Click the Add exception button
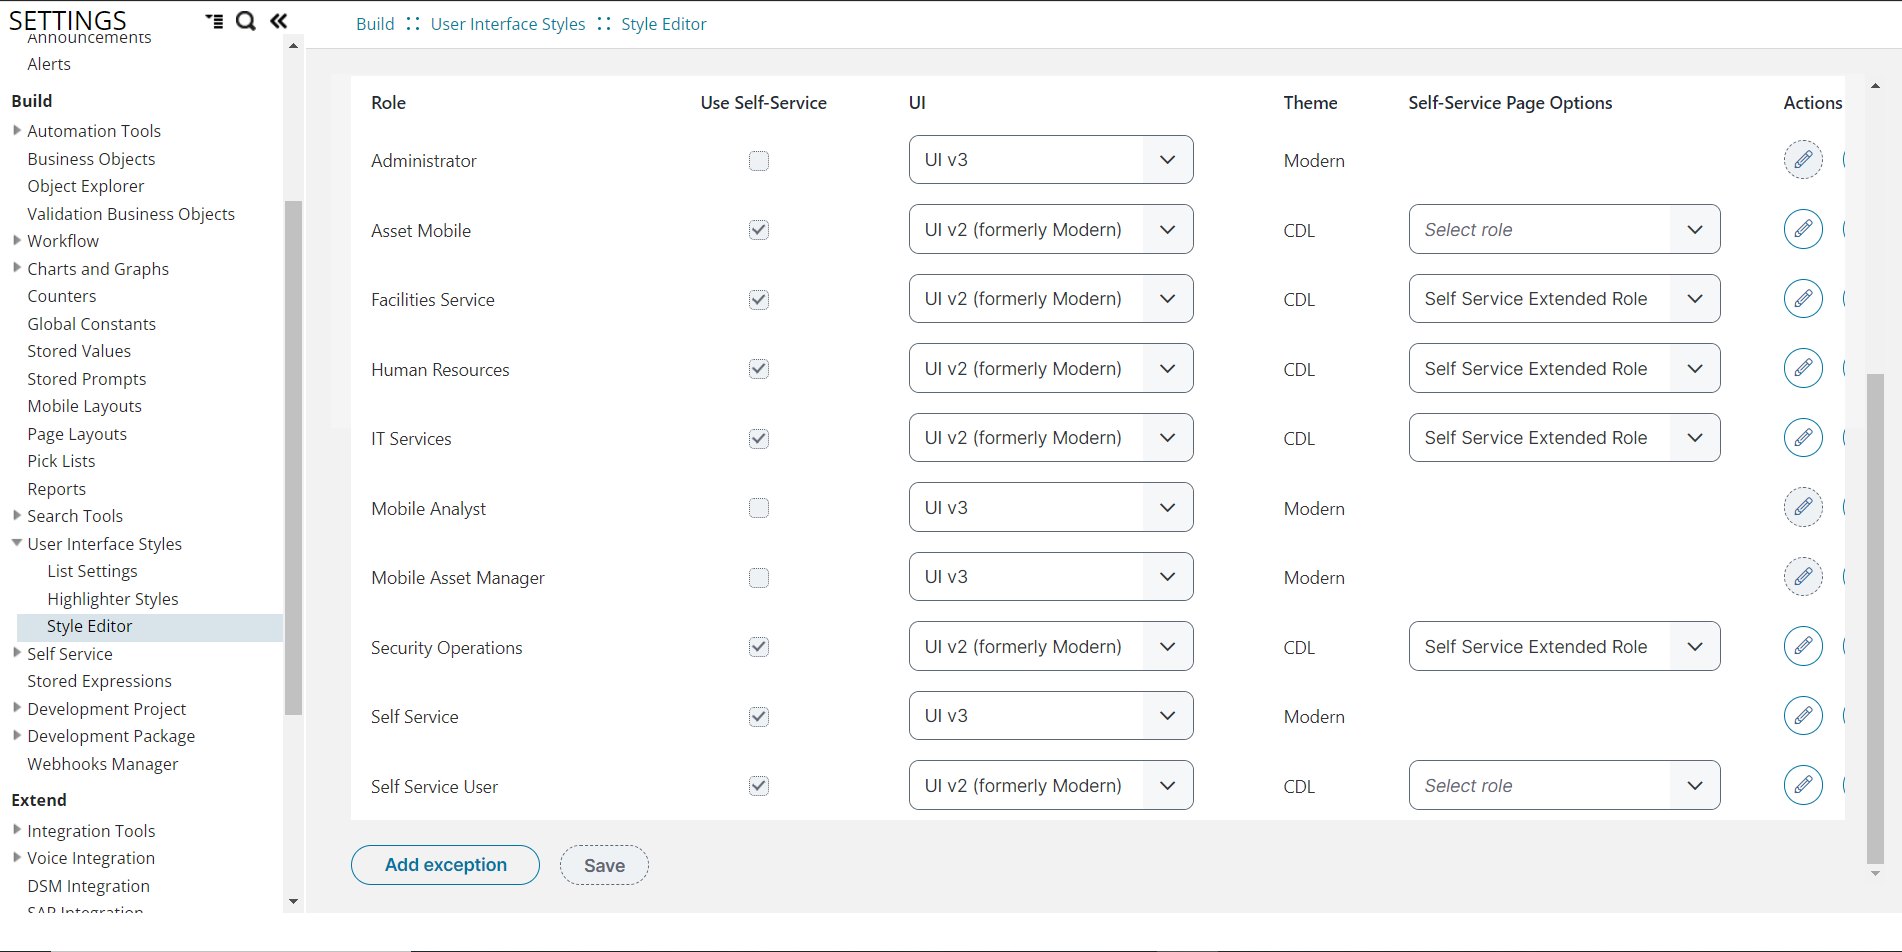 (x=444, y=864)
